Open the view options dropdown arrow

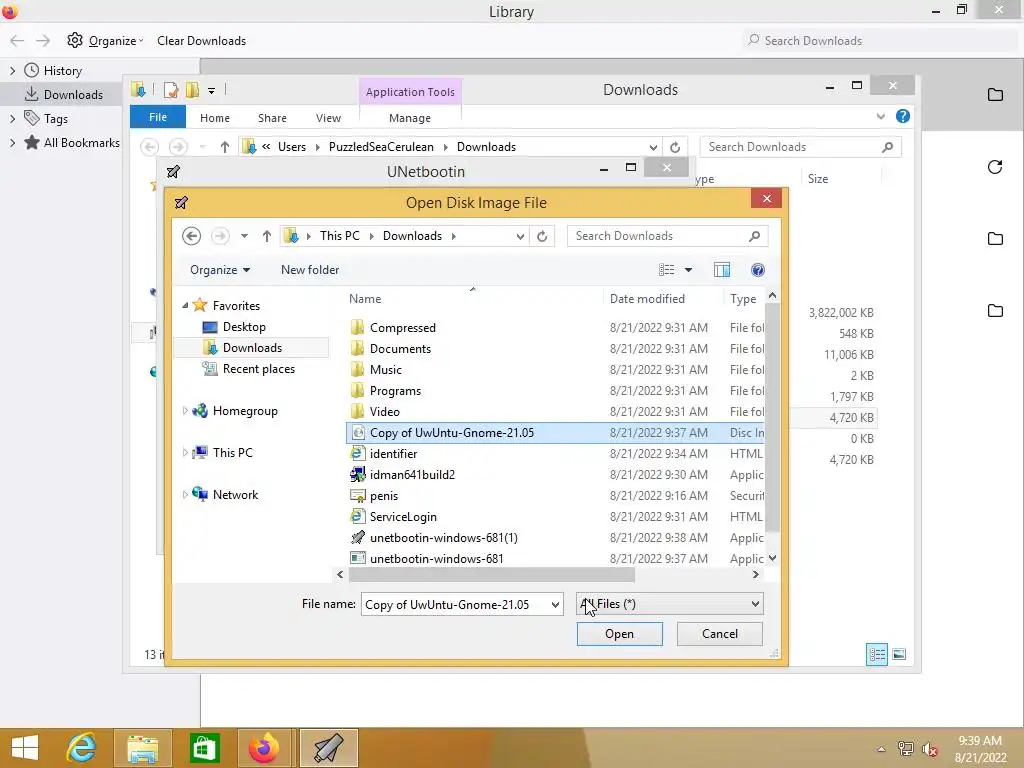688,270
